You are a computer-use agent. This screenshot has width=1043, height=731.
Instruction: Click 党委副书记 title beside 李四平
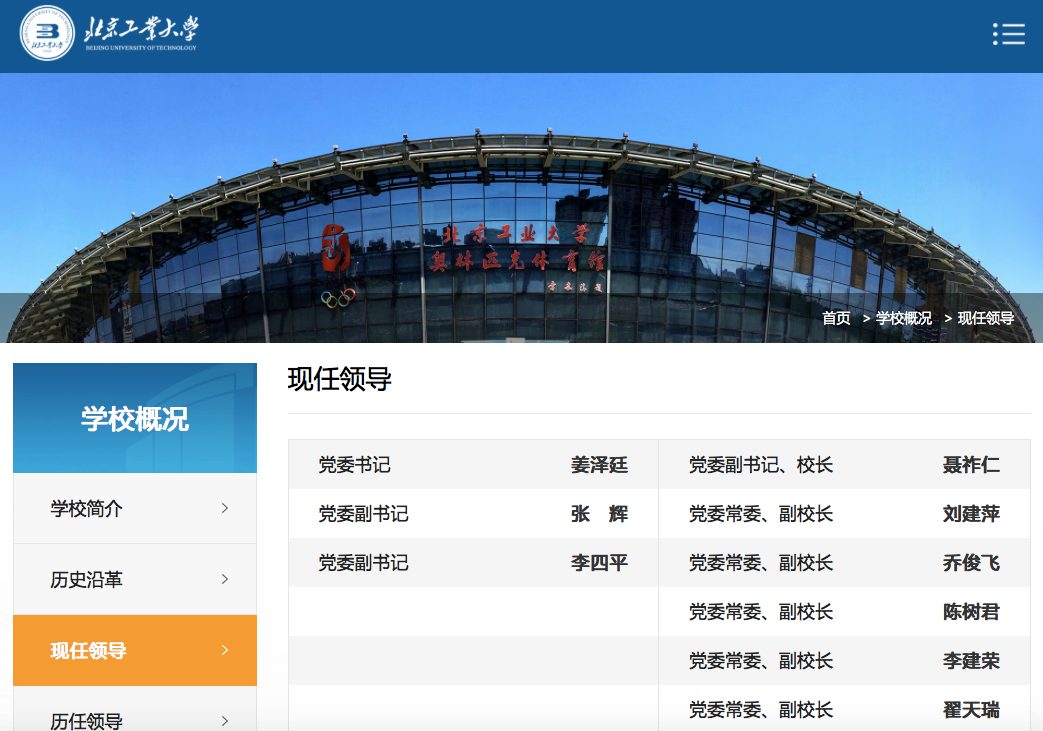coord(363,563)
